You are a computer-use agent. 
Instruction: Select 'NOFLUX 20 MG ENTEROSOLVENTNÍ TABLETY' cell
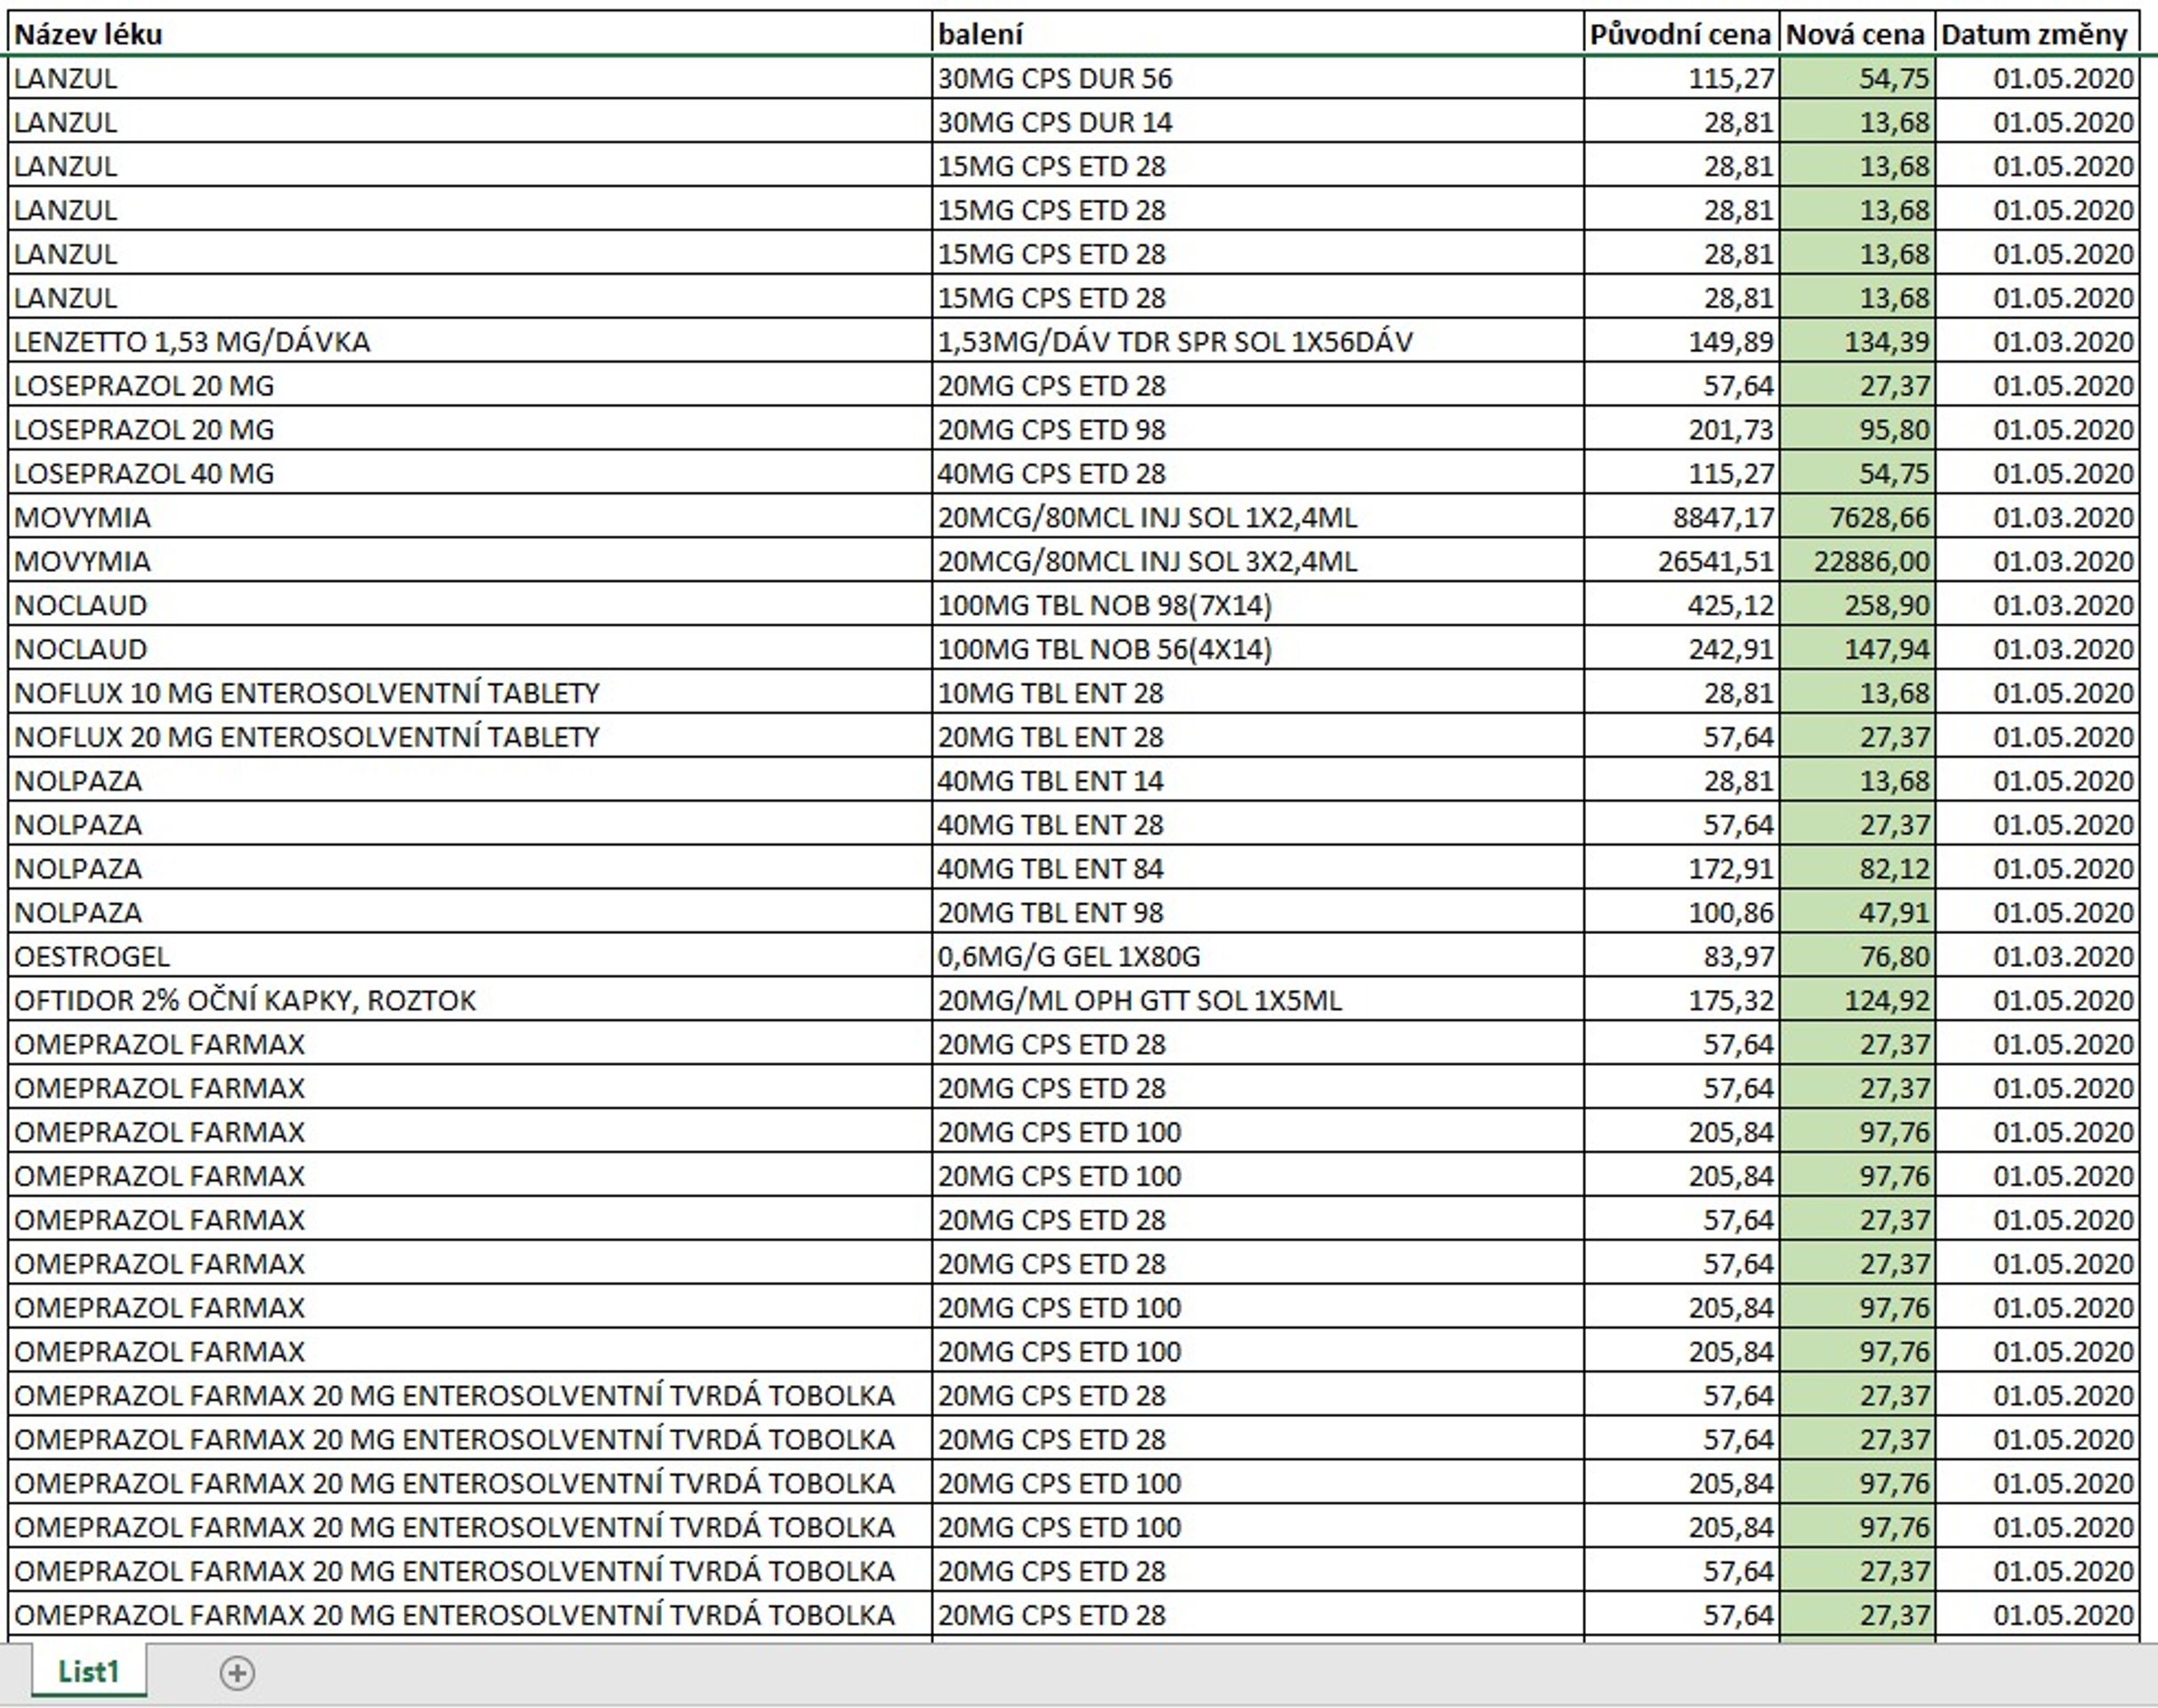470,737
